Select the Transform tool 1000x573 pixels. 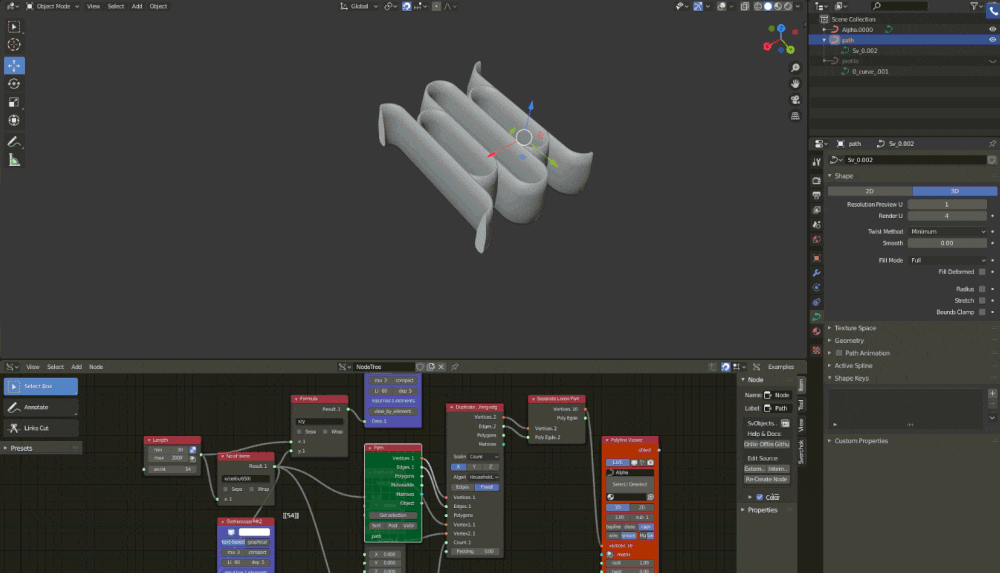15,121
